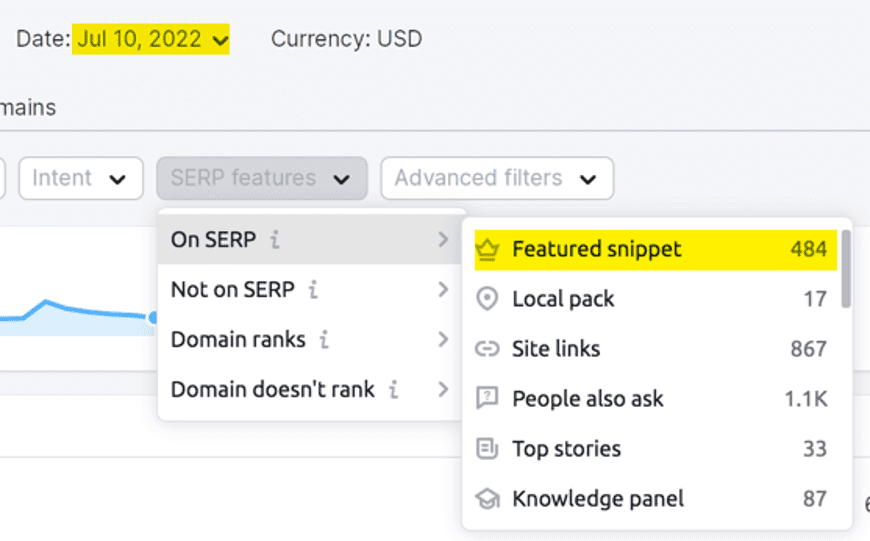Click the Knowledge panel graduation cap icon
The width and height of the screenshot is (870, 541).
(487, 498)
